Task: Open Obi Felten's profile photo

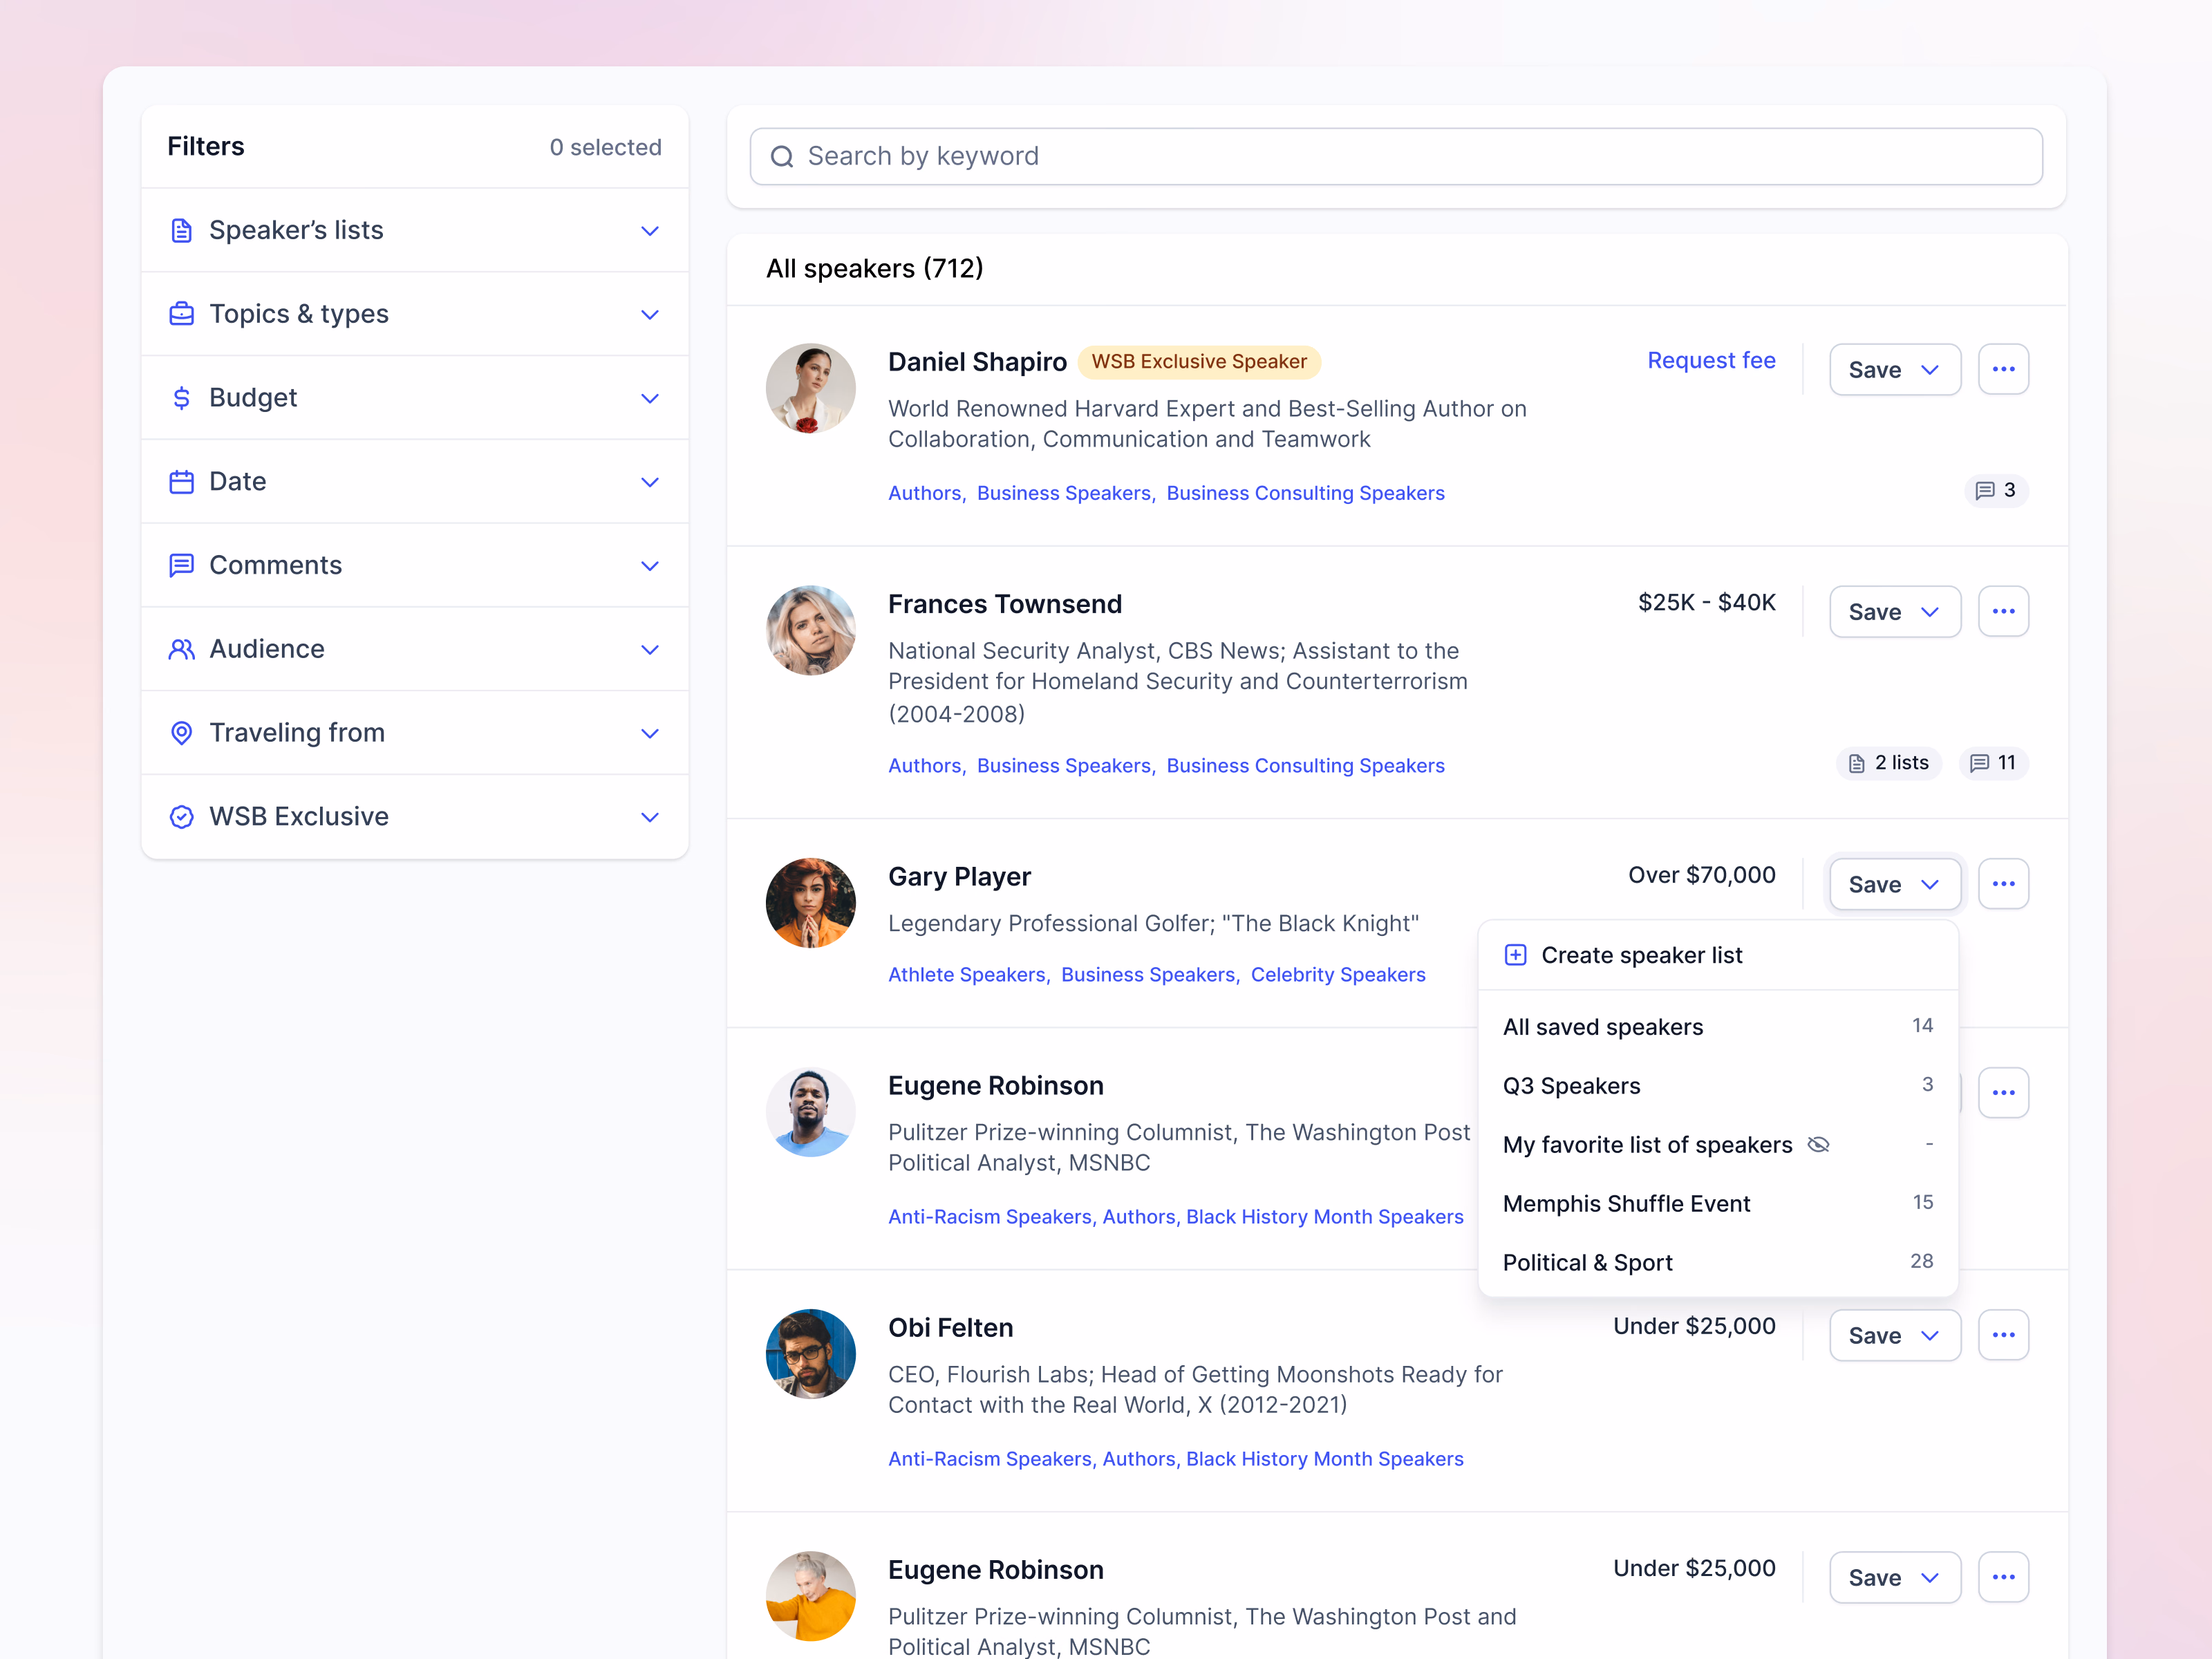Action: [x=810, y=1354]
